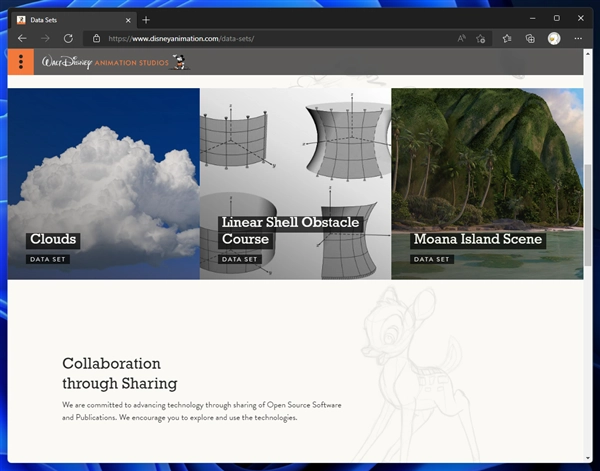The width and height of the screenshot is (600, 471).
Task: View site information via the lock icon
Action: (x=96, y=38)
